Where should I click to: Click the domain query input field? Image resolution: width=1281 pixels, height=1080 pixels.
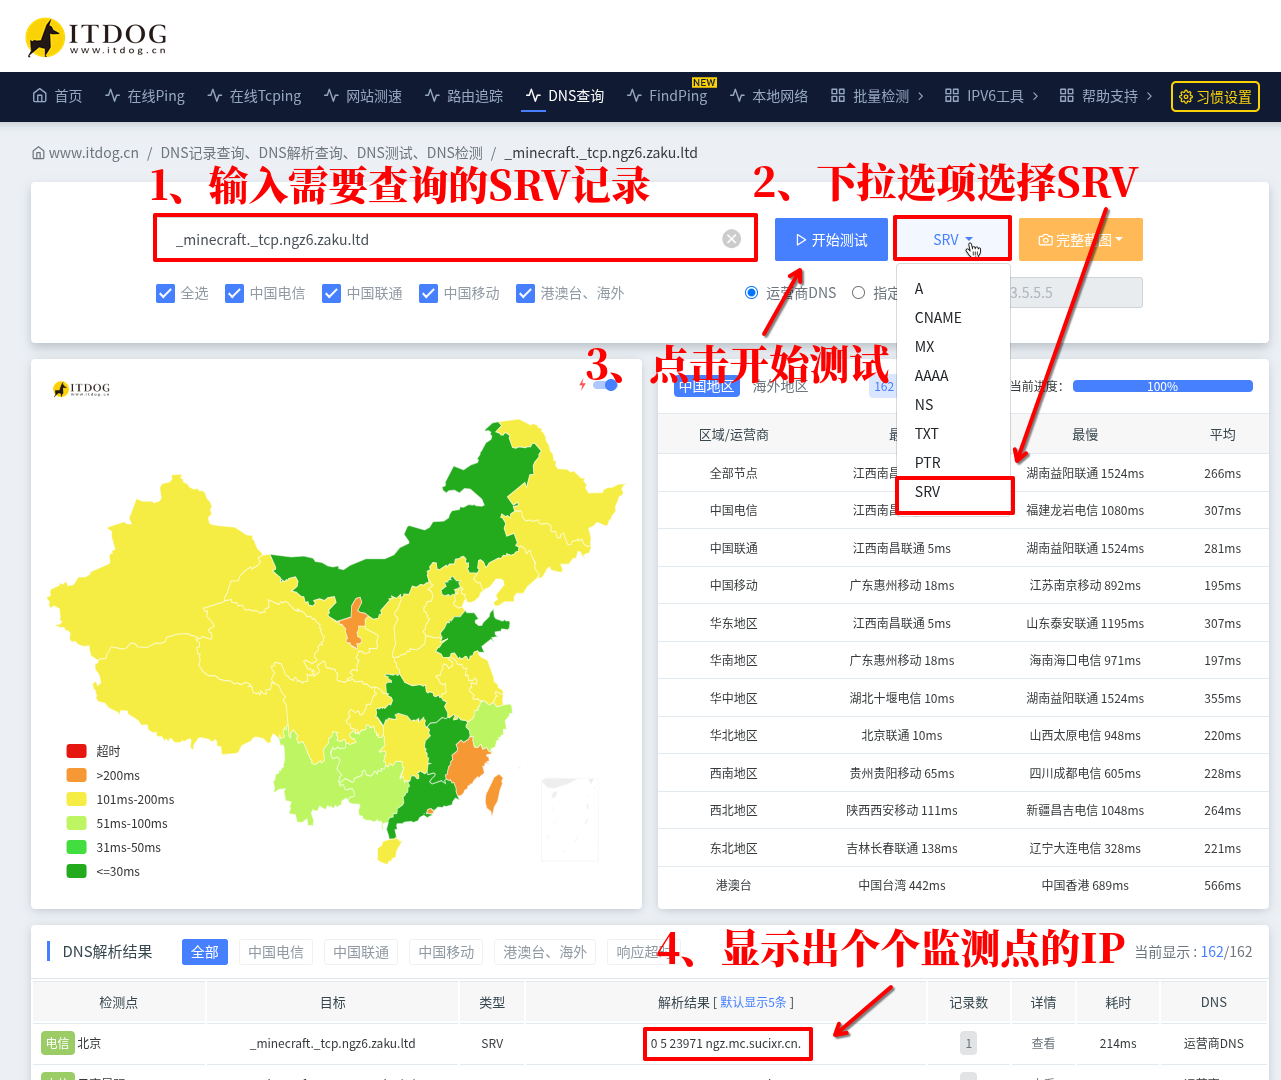440,240
